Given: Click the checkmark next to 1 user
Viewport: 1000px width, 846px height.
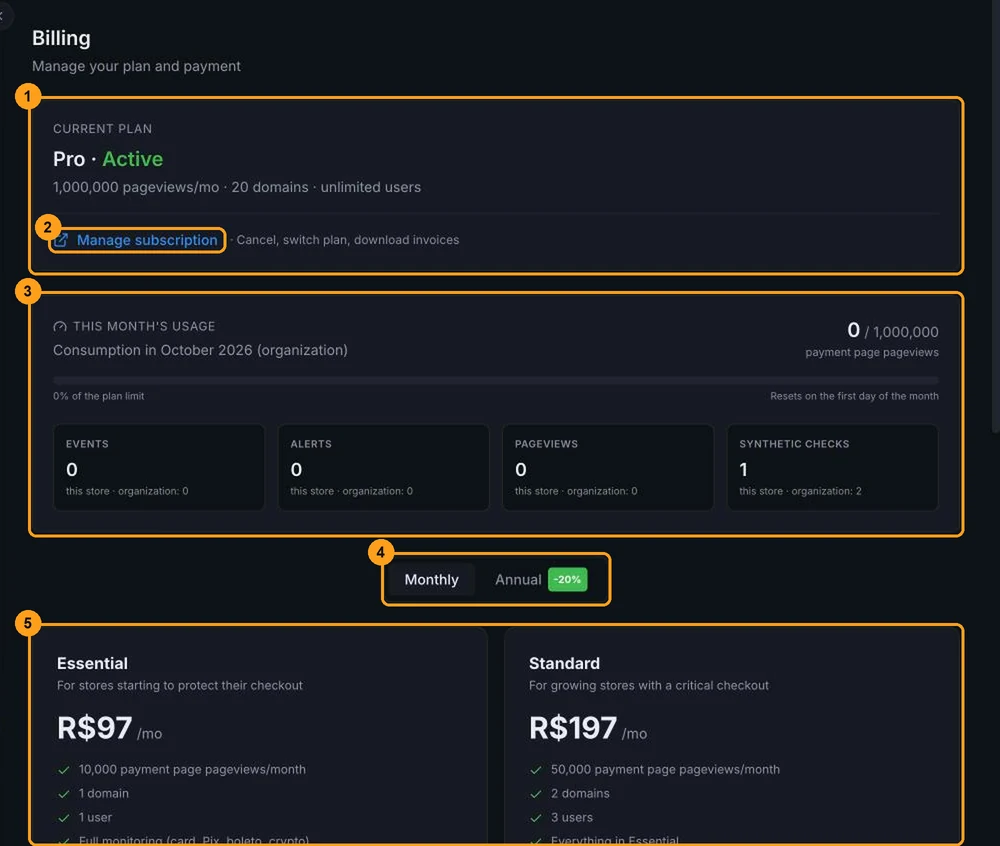Looking at the screenshot, I should [64, 818].
